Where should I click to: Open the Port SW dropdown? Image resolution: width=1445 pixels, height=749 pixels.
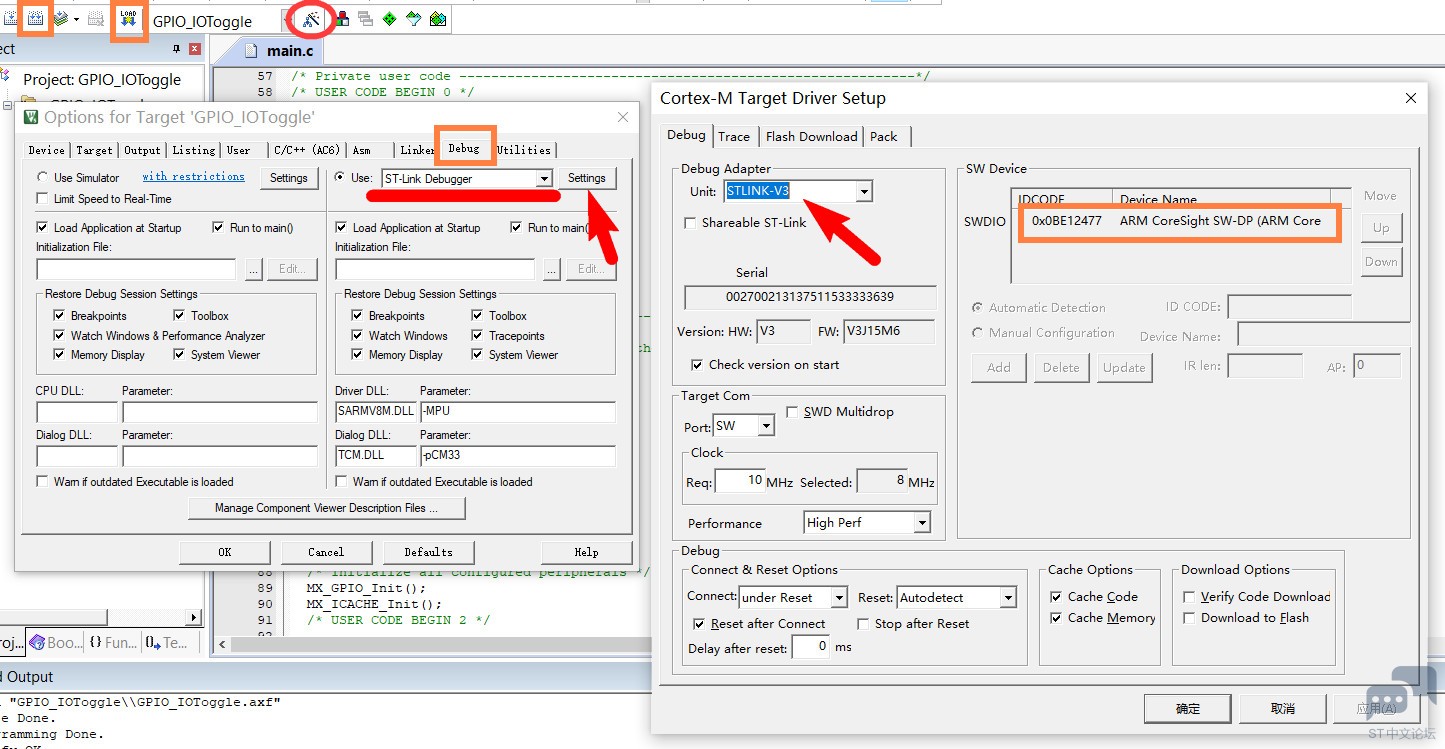click(766, 427)
